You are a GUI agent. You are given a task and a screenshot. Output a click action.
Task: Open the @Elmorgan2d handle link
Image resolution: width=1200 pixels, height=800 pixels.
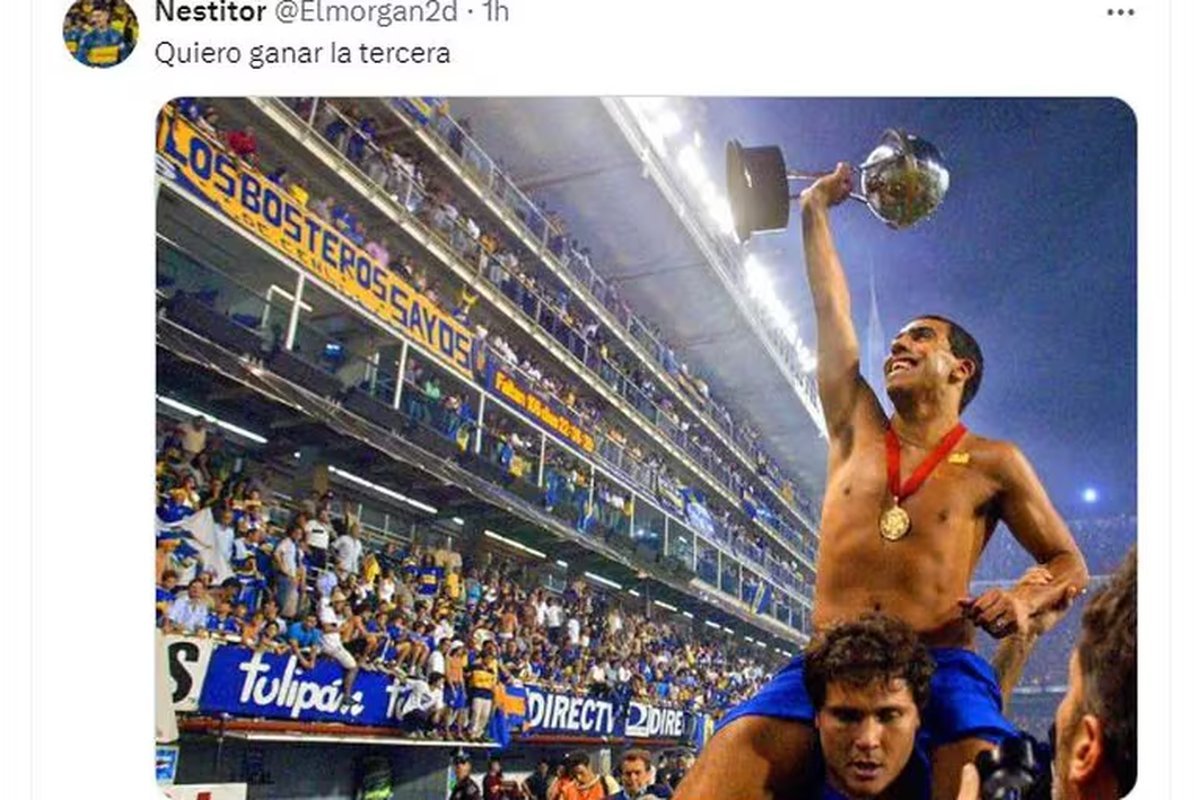click(365, 12)
